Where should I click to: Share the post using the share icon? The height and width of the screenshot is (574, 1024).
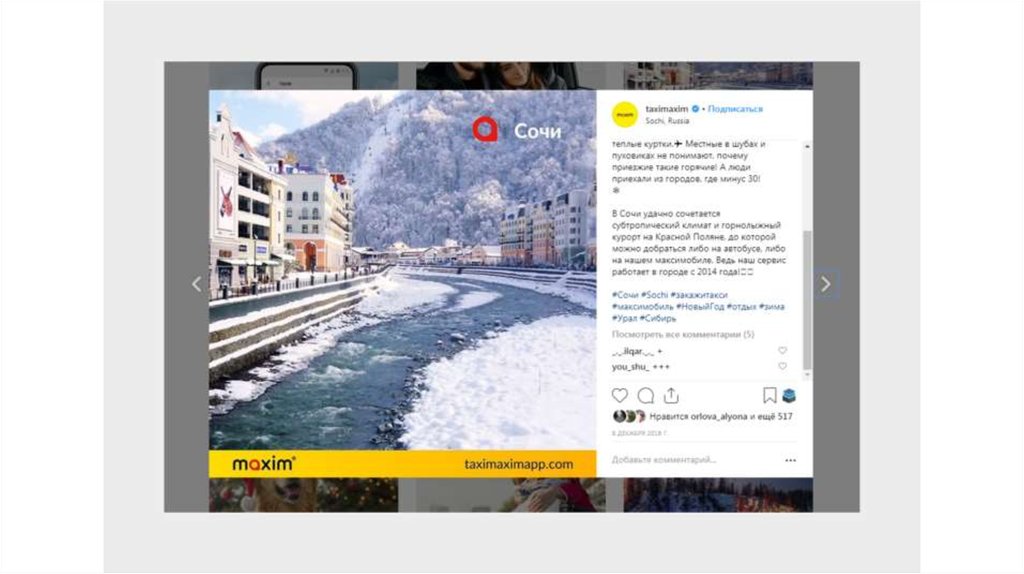(671, 395)
